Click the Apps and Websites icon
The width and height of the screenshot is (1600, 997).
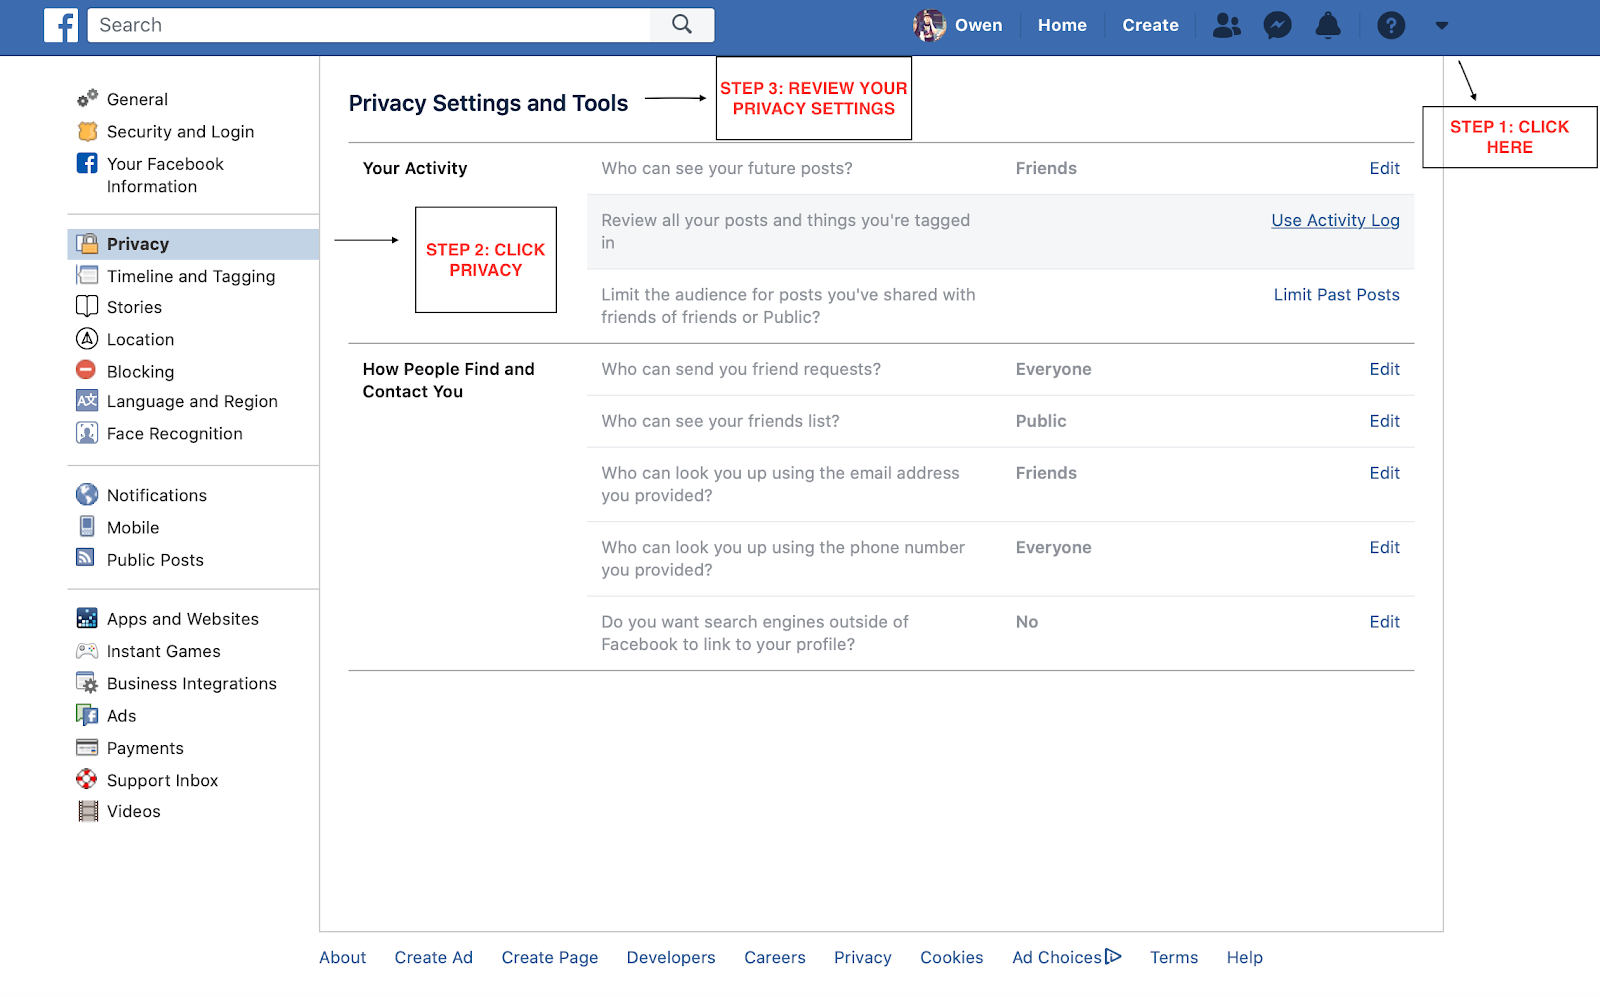(87, 618)
